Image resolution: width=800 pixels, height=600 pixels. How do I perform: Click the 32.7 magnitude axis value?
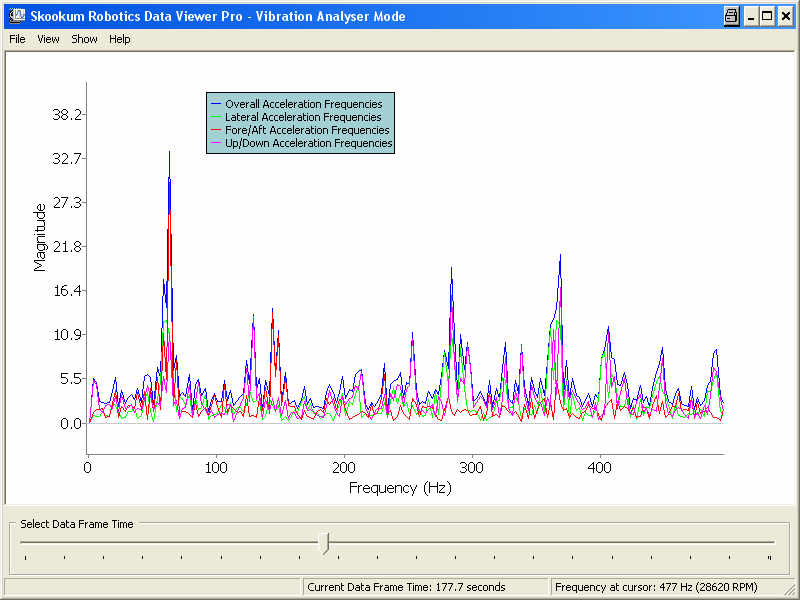(x=67, y=159)
